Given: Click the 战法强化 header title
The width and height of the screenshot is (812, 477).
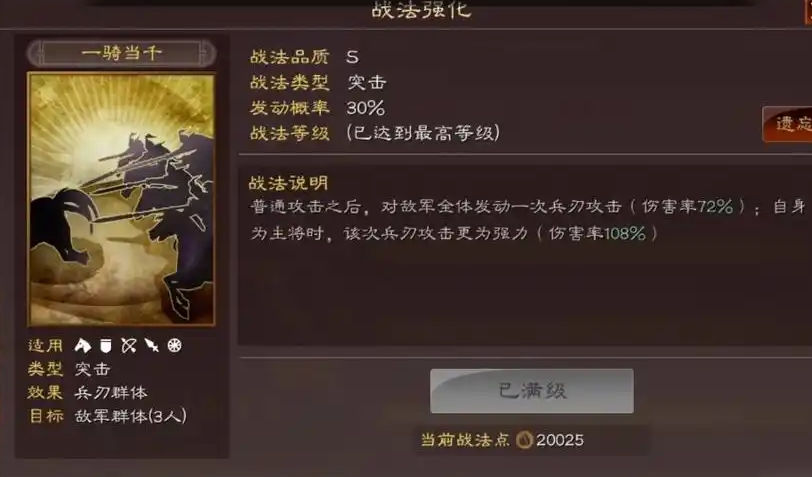Looking at the screenshot, I should tap(421, 9).
